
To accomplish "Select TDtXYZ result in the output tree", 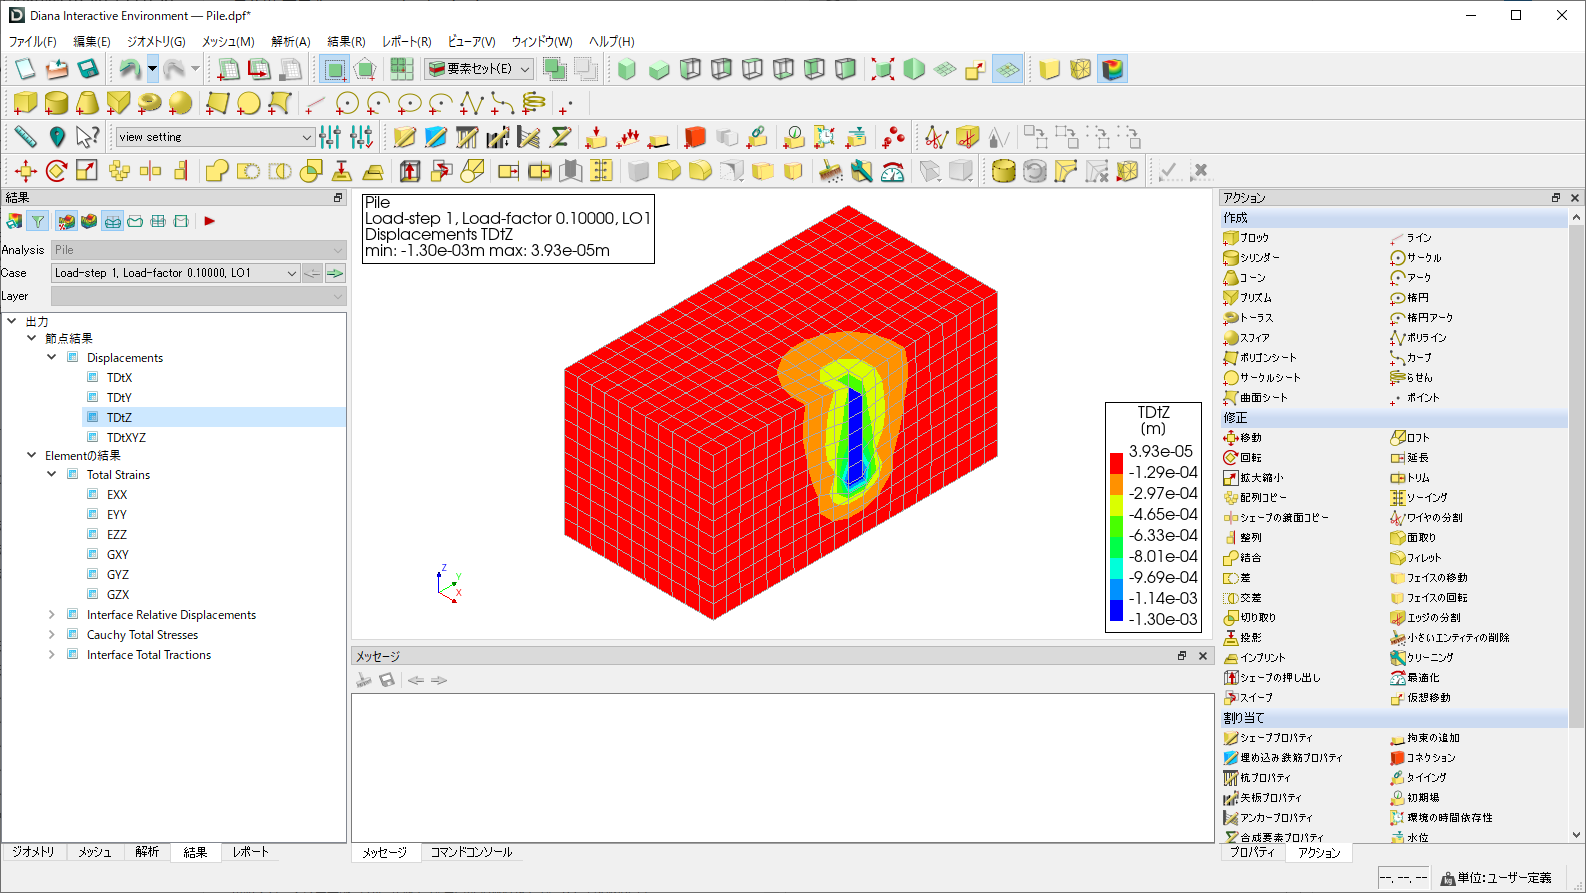I will (126, 438).
